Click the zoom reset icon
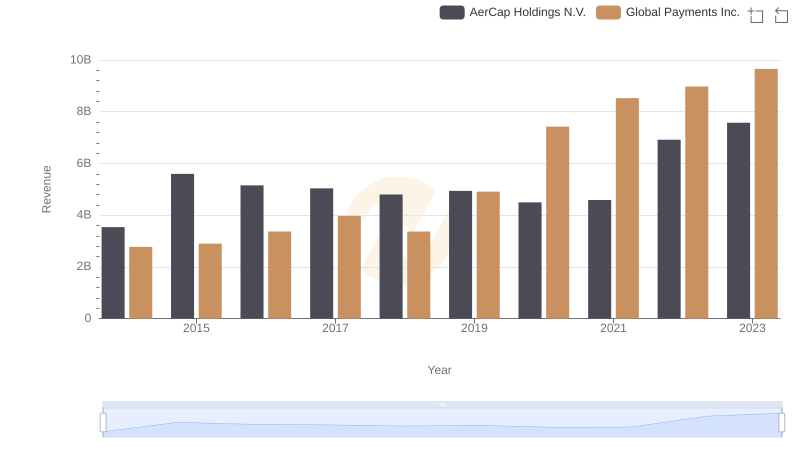Viewport: 800px width, 461px height. [781, 15]
